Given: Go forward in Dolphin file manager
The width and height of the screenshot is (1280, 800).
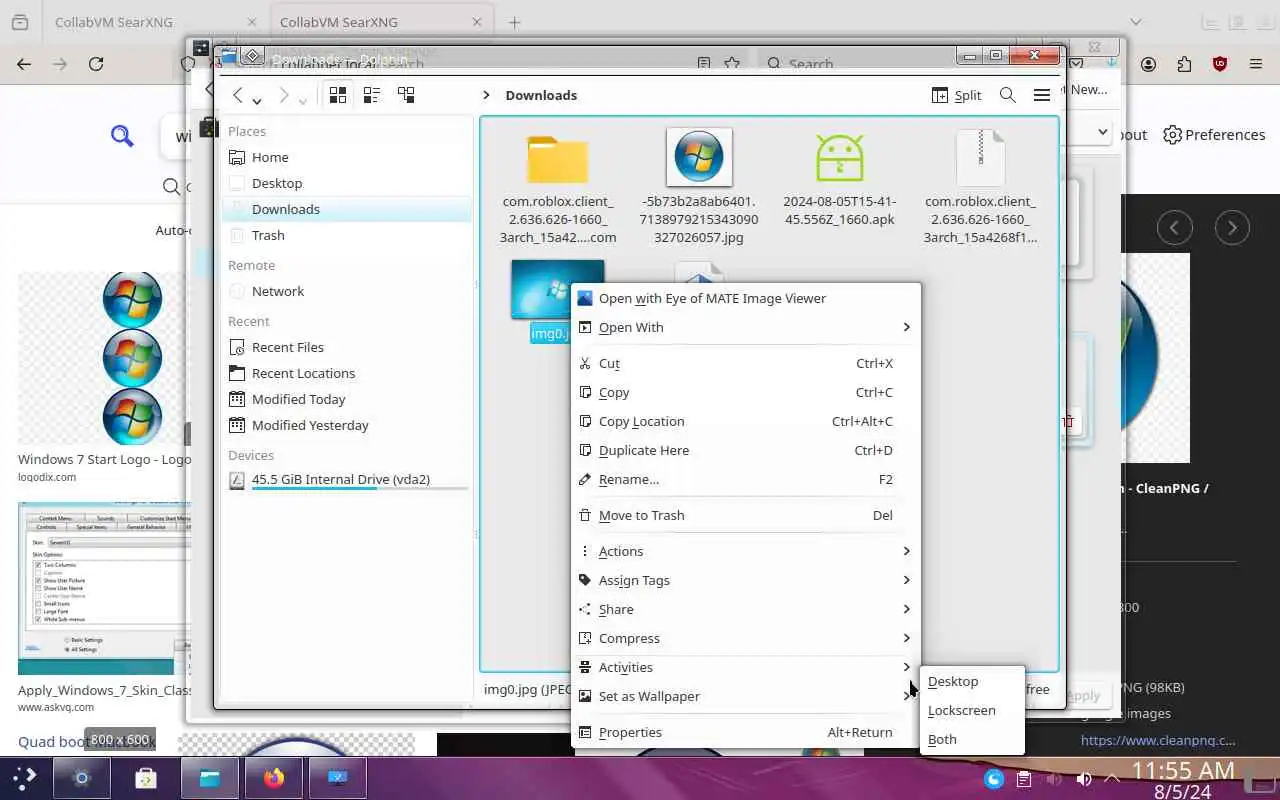Looking at the screenshot, I should pyautogui.click(x=284, y=95).
